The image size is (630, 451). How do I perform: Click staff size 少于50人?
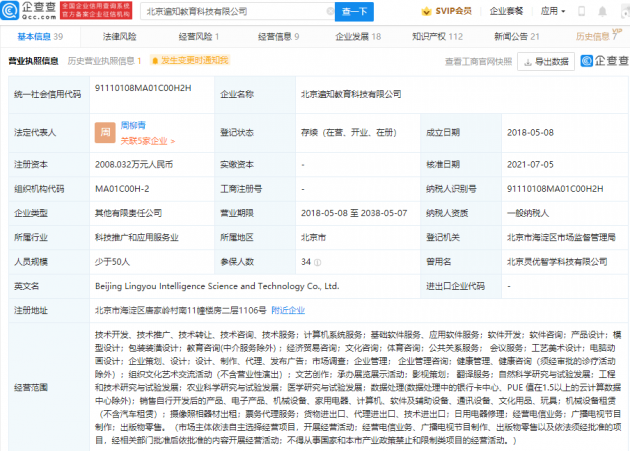pyautogui.click(x=112, y=262)
